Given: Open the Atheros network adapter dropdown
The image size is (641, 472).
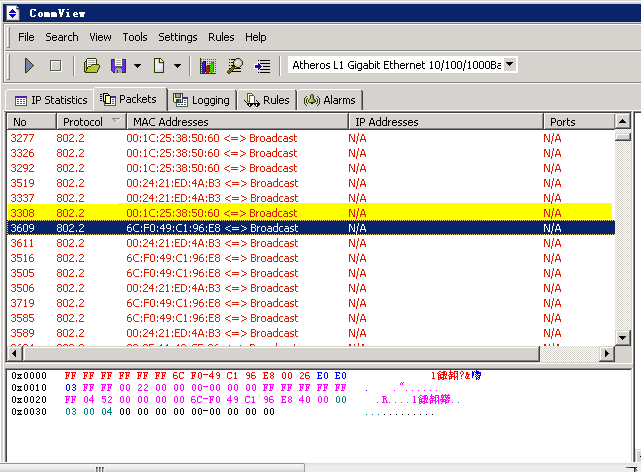Looking at the screenshot, I should [x=510, y=64].
